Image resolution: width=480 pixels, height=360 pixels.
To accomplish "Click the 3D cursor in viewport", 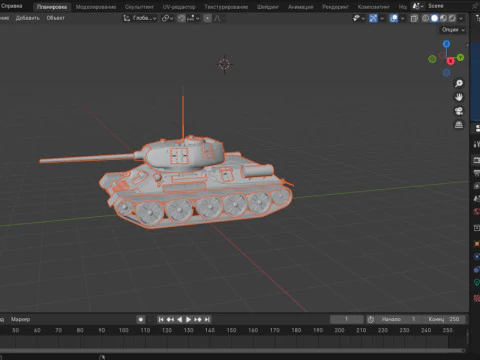I will [224, 64].
